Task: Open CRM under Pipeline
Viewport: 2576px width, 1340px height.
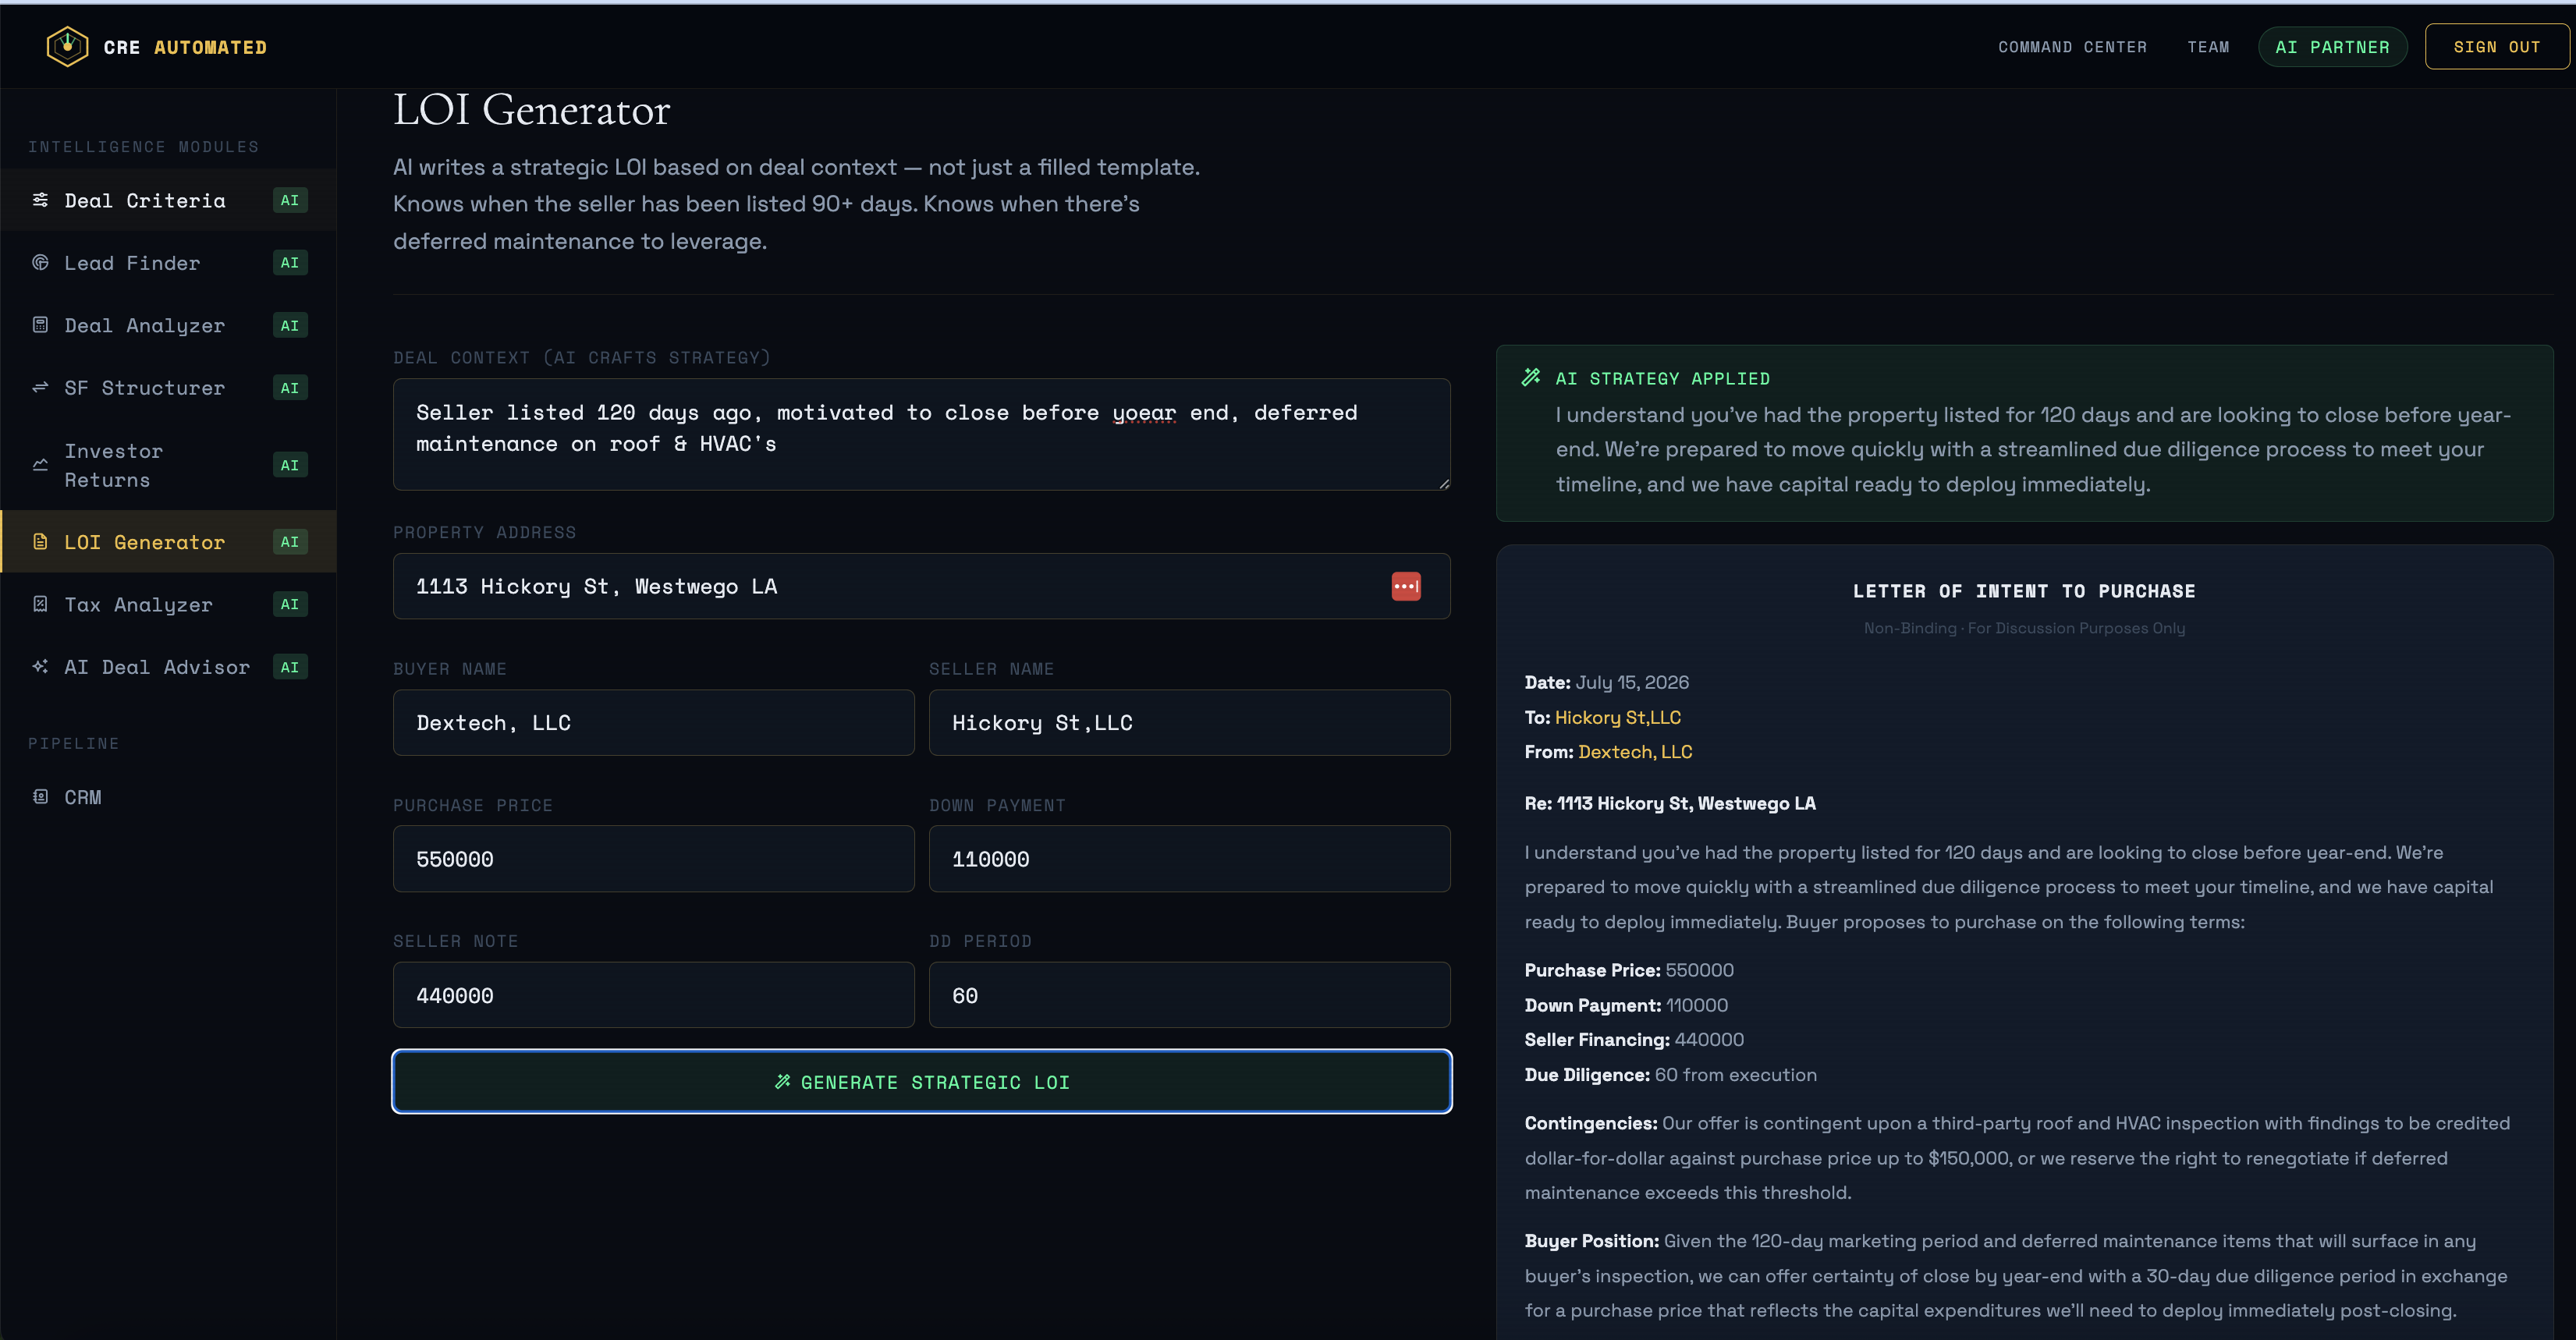Action: [x=168, y=797]
